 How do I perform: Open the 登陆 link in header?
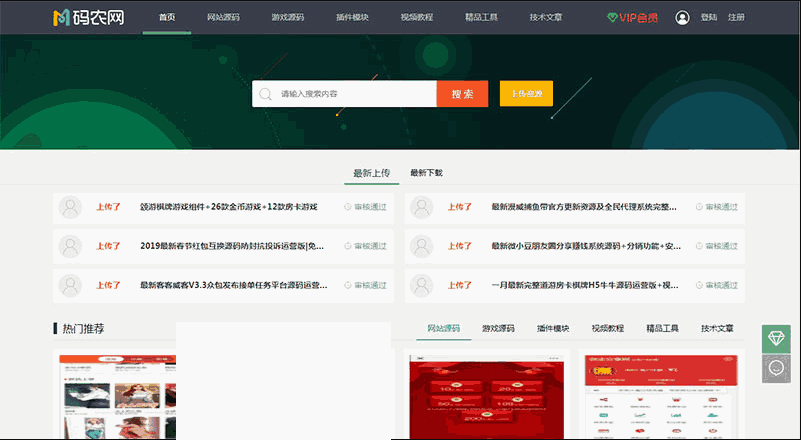click(709, 18)
